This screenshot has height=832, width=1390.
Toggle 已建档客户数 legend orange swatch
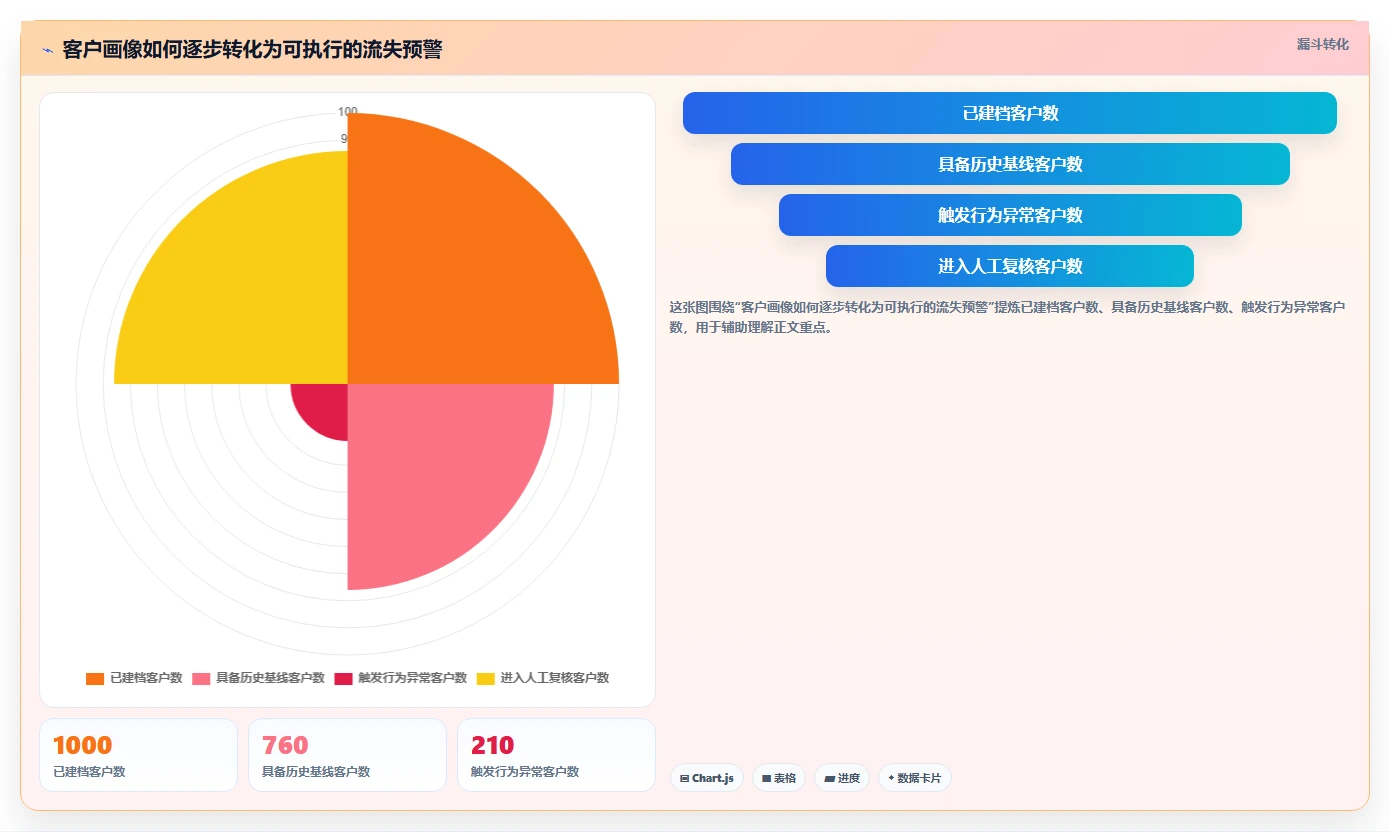click(x=95, y=678)
